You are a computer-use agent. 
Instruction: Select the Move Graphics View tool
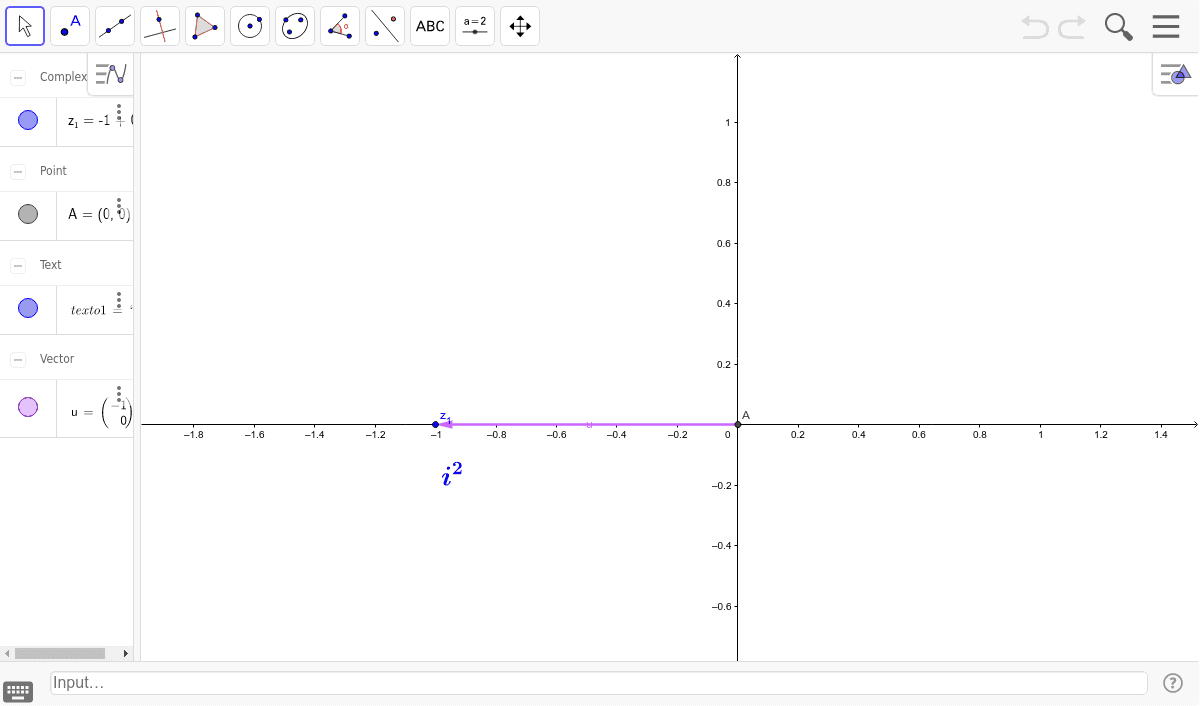click(520, 26)
